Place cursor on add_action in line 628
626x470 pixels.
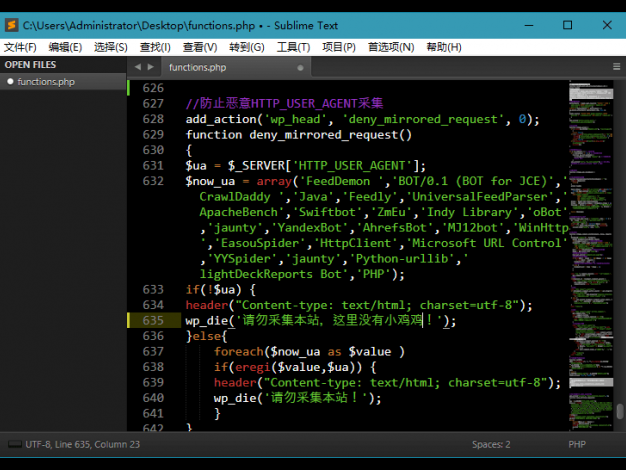[221, 119]
